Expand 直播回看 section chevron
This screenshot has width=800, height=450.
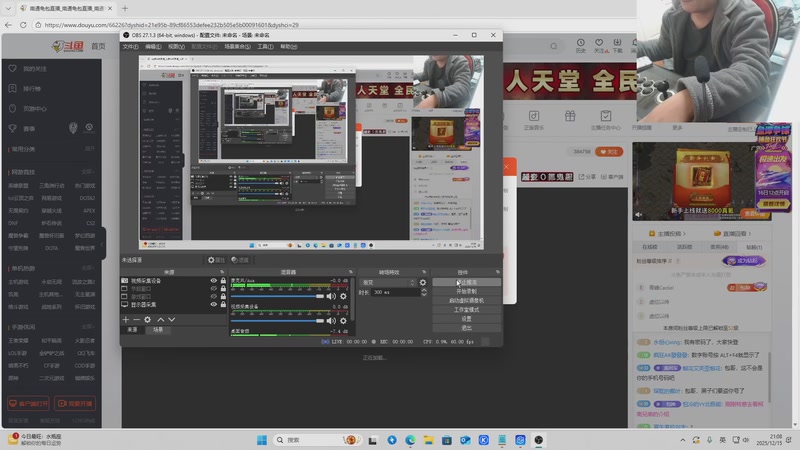tap(749, 234)
